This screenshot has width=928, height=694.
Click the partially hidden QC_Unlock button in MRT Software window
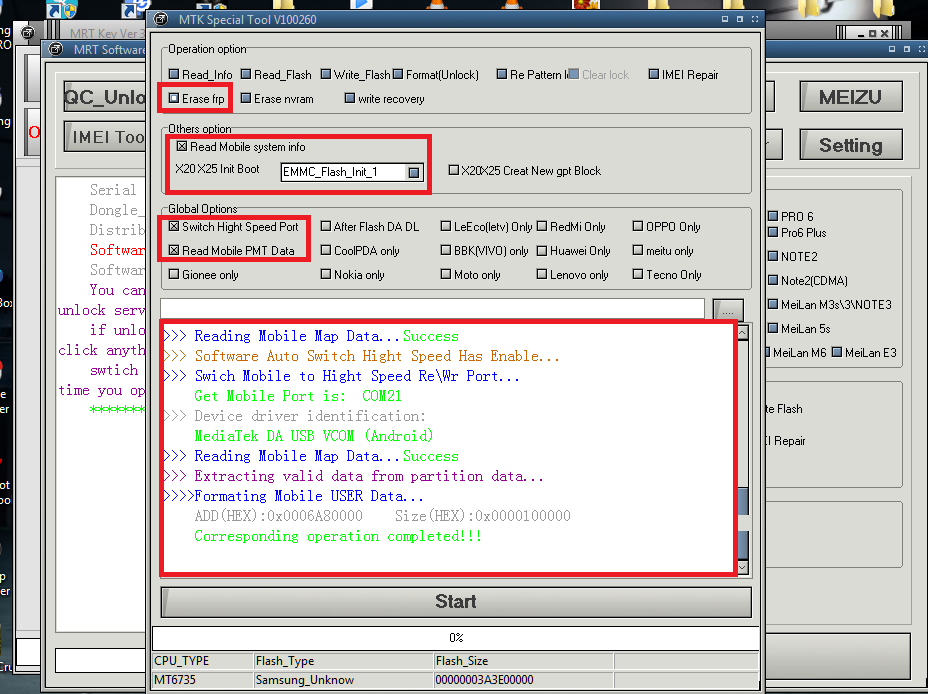click(x=105, y=96)
